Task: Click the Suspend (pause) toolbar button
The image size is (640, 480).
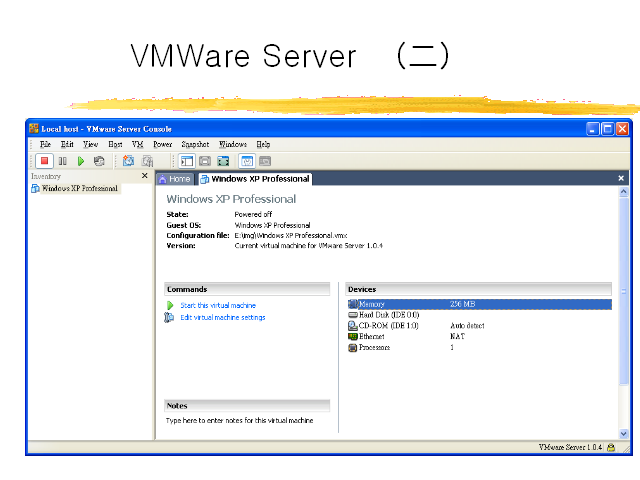Action: 62,161
